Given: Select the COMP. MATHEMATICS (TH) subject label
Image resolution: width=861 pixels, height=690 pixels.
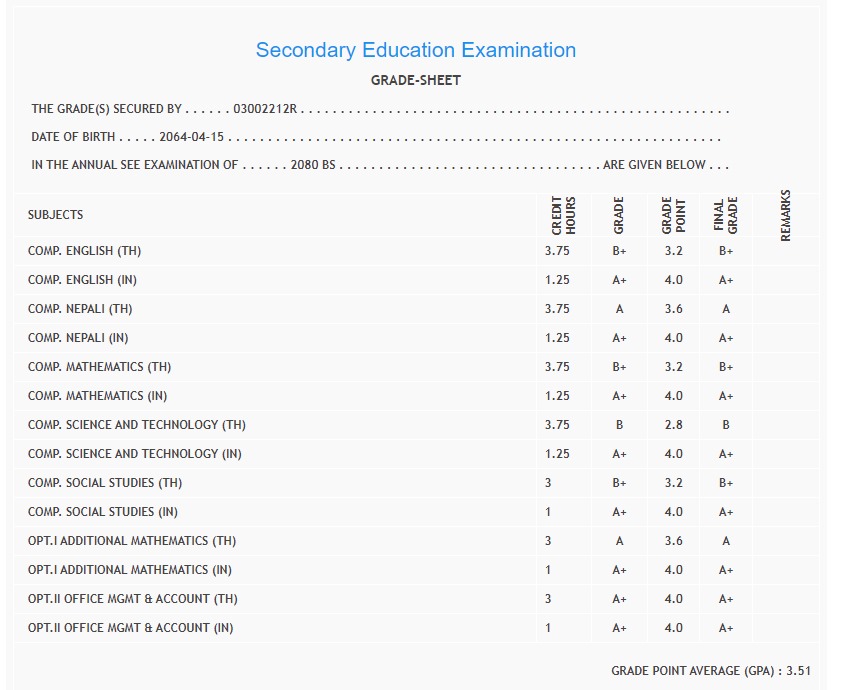Looking at the screenshot, I should pyautogui.click(x=100, y=367).
